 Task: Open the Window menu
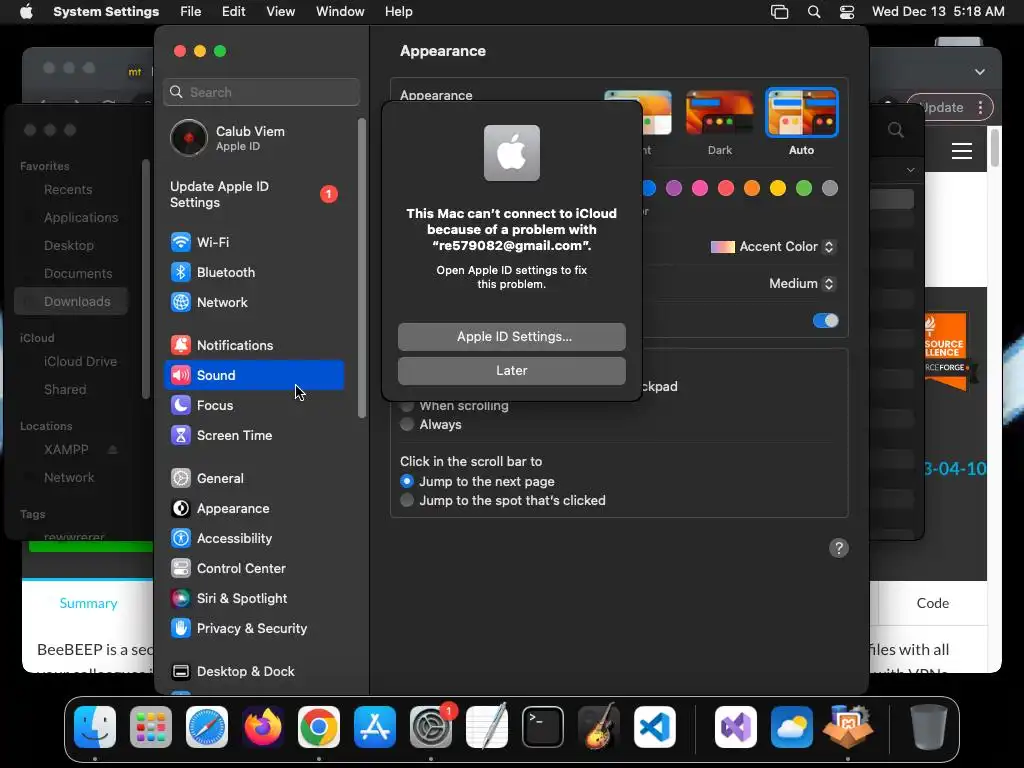[340, 12]
